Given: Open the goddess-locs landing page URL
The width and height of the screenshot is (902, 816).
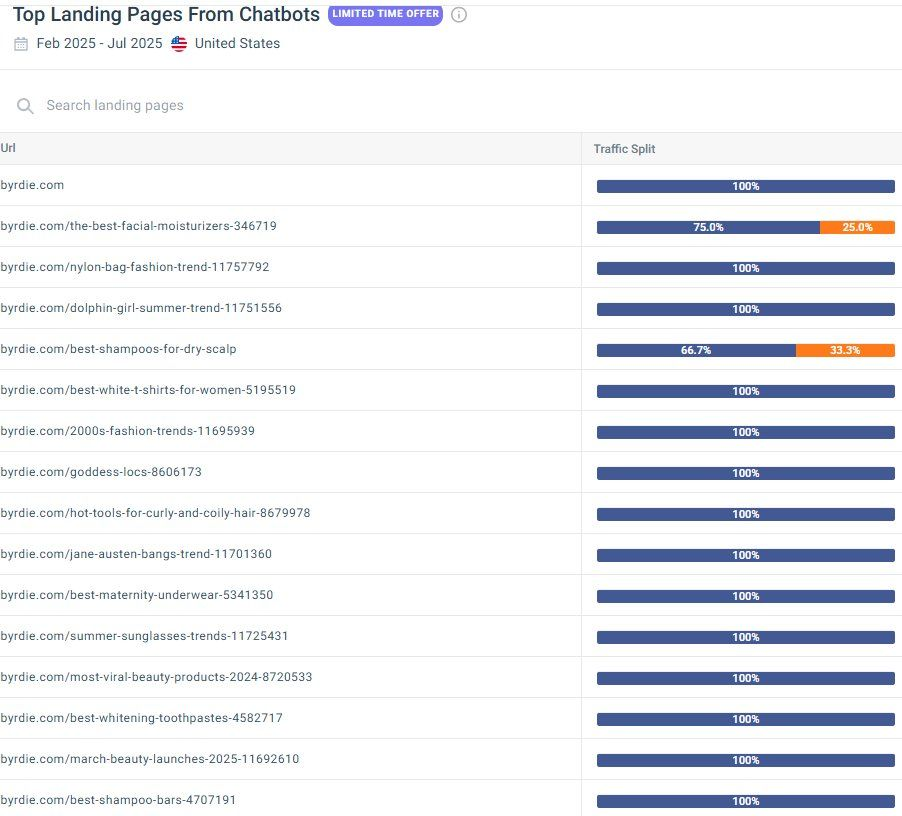Looking at the screenshot, I should coord(101,472).
